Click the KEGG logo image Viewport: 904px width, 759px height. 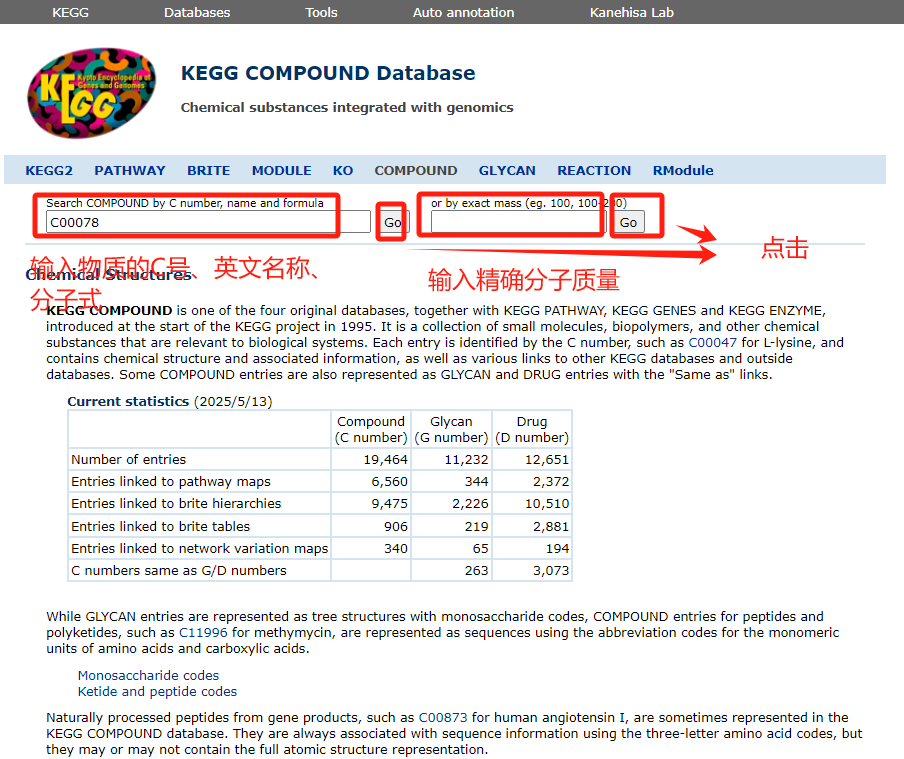pyautogui.click(x=92, y=93)
